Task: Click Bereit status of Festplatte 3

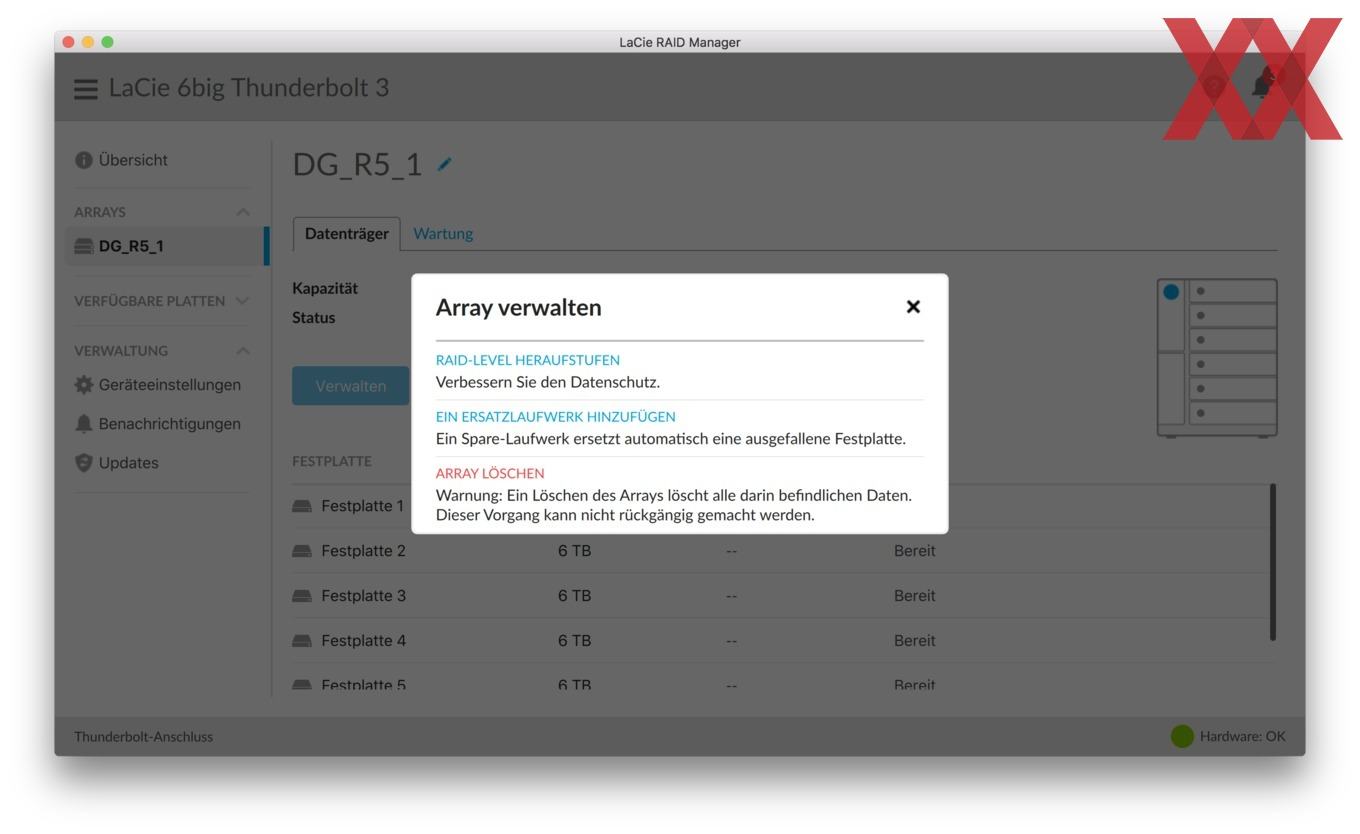Action: click(915, 596)
